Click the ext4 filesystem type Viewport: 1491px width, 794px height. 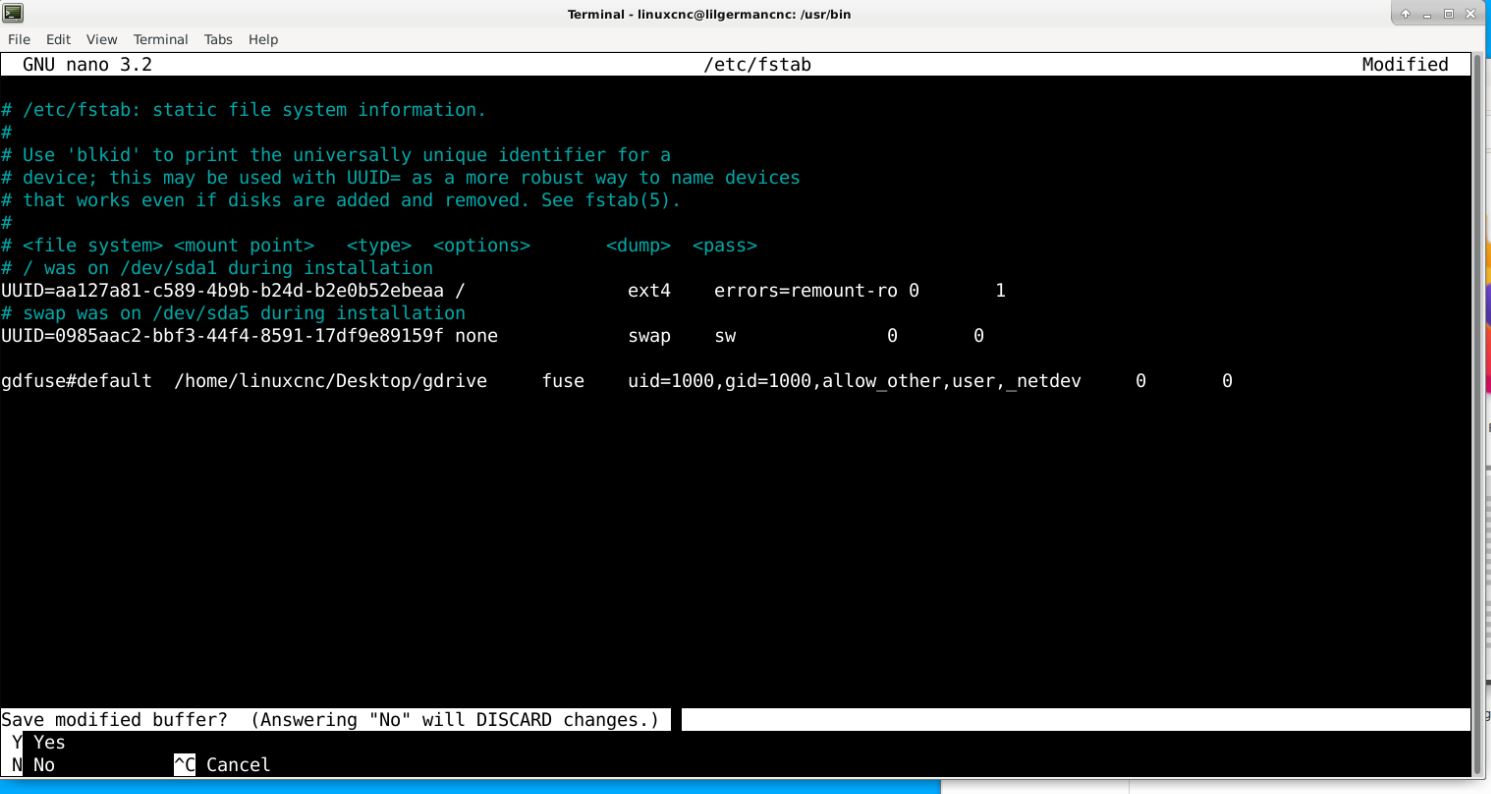click(649, 291)
